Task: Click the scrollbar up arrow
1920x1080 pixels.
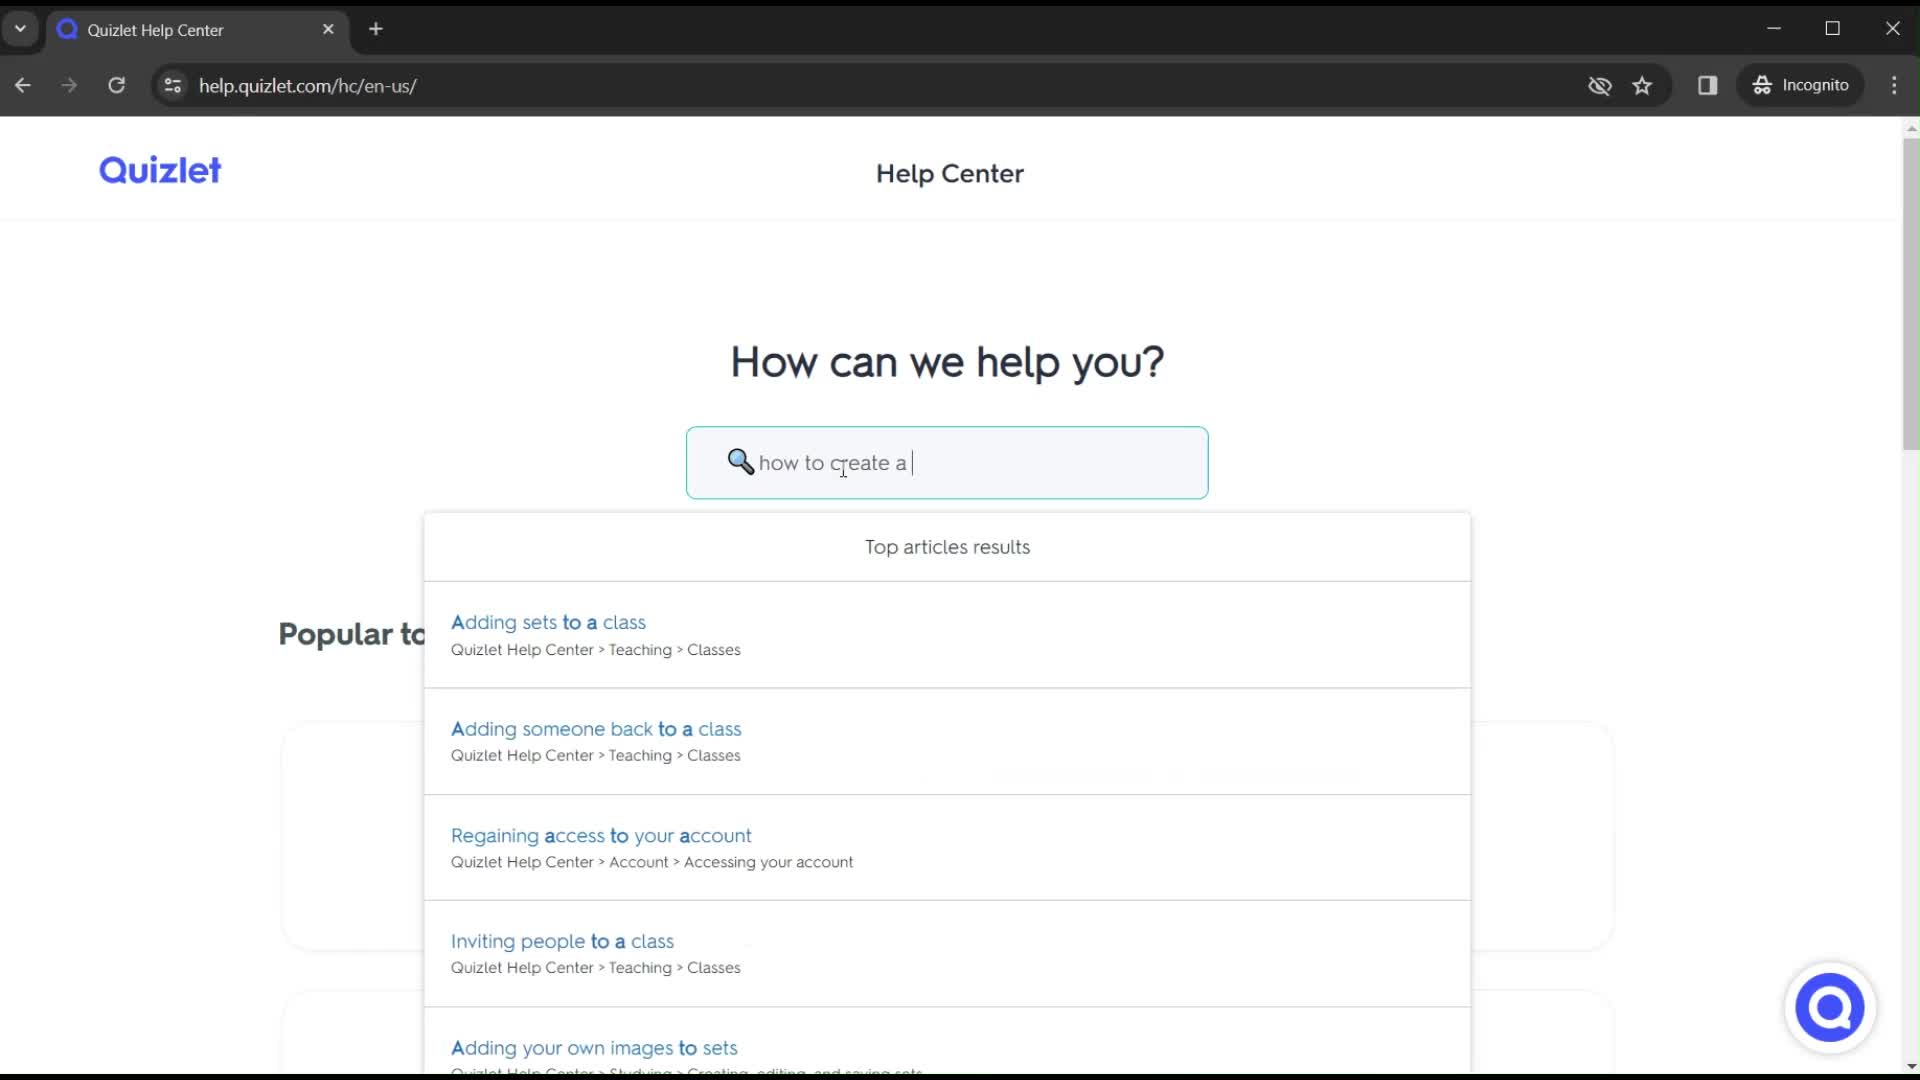Action: point(1911,128)
